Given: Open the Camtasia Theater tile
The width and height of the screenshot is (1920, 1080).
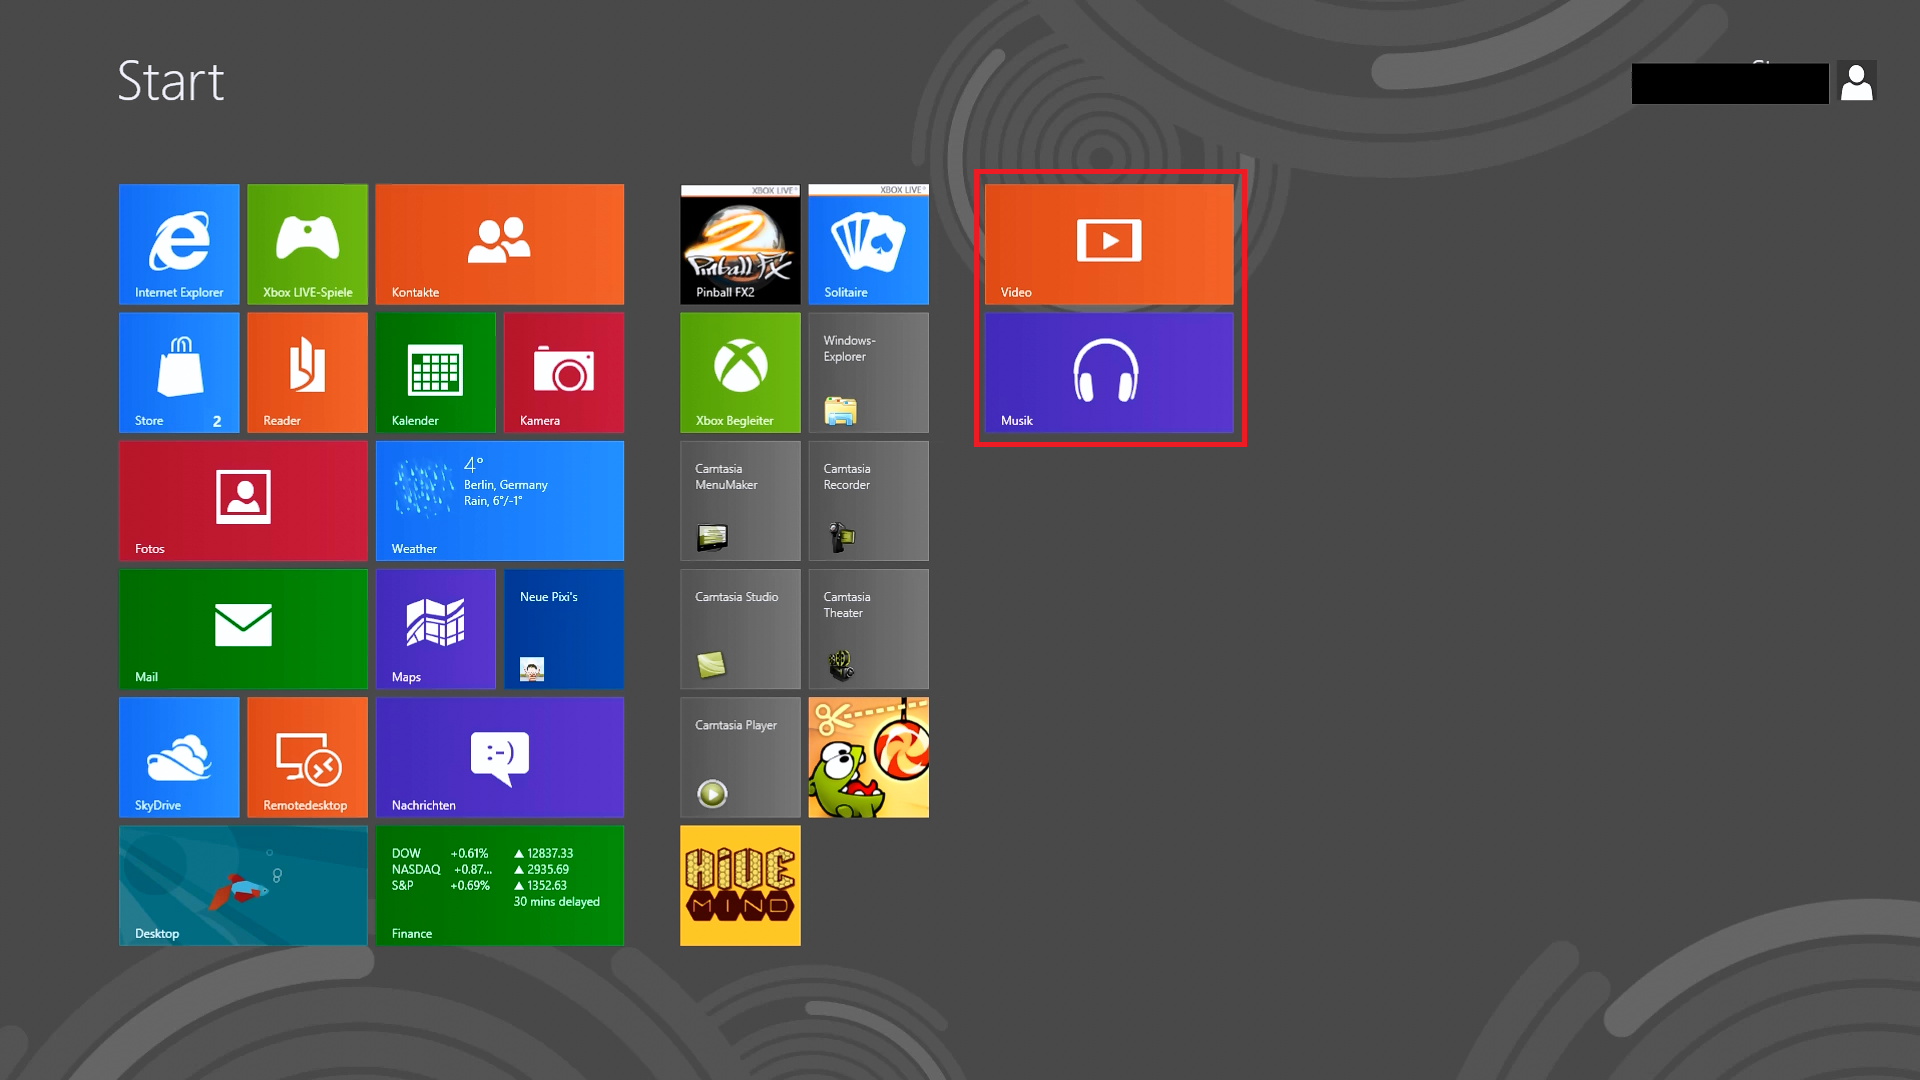Looking at the screenshot, I should point(868,629).
